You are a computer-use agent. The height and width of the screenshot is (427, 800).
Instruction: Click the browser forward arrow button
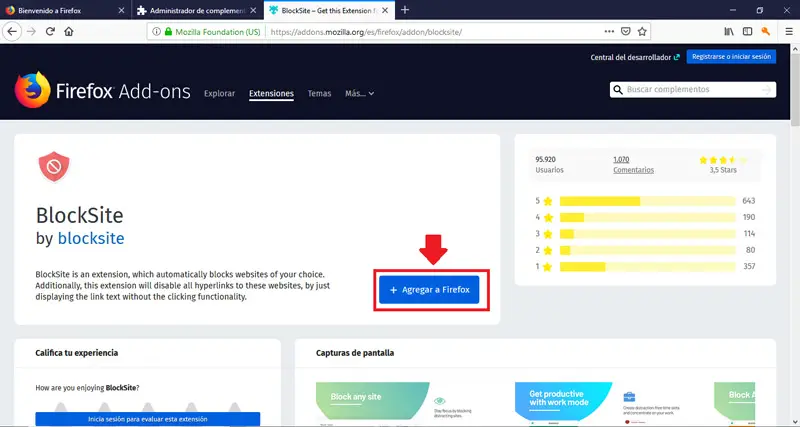tap(31, 32)
